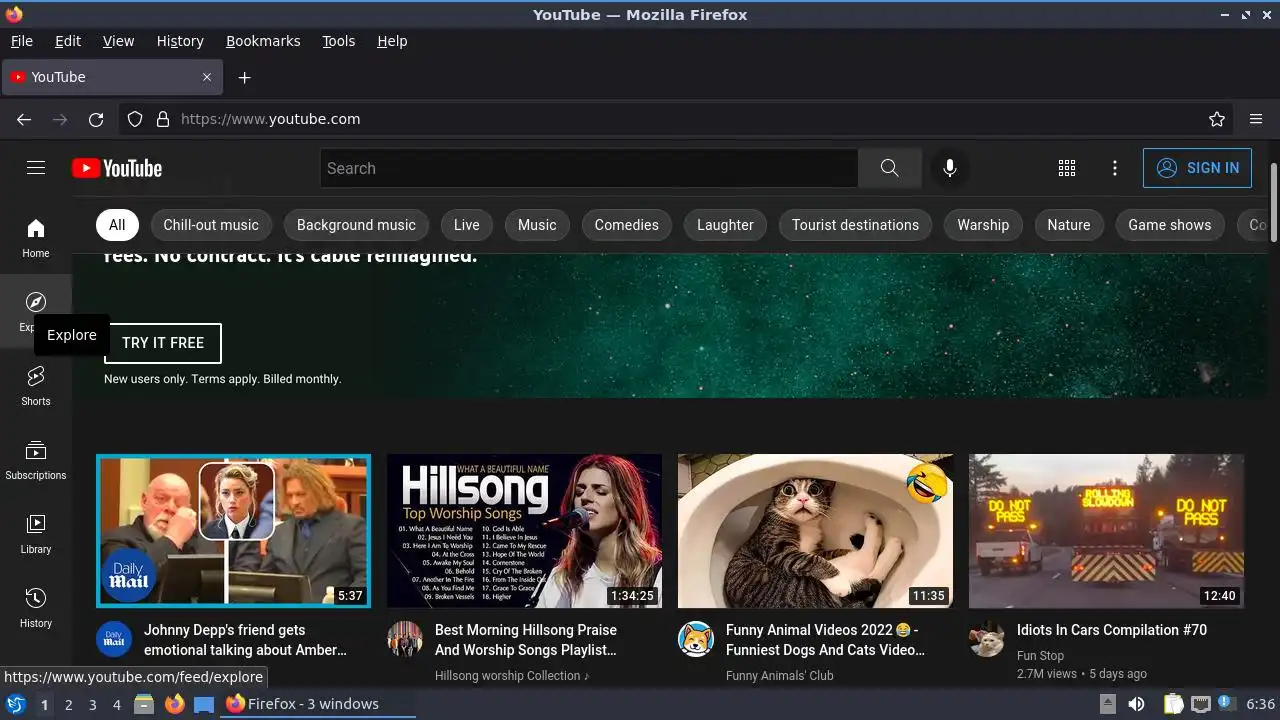Open the Edit menu
Screen dimensions: 1280x720
68,41
